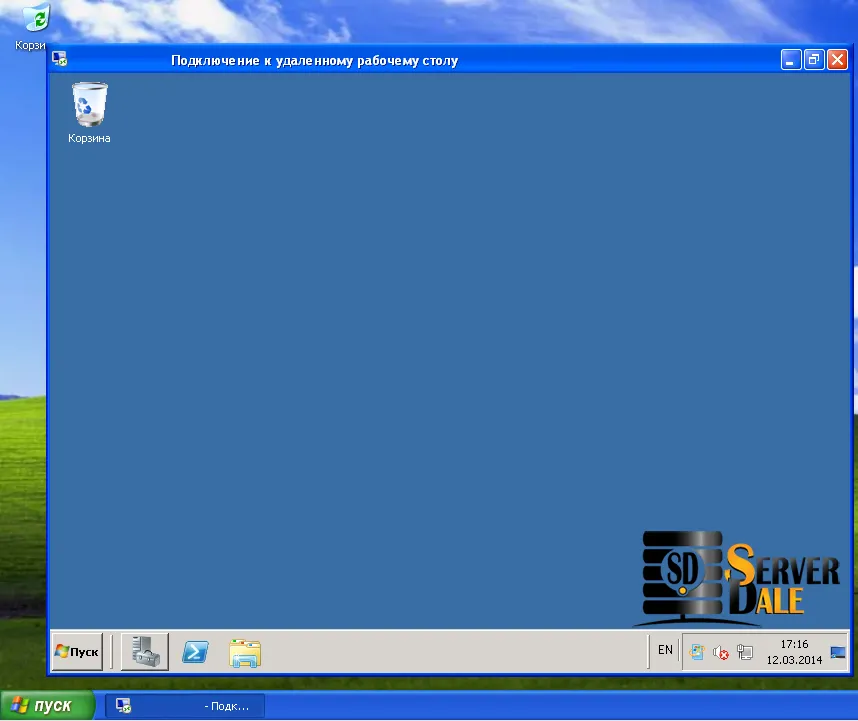
Task: Minimize the remote desktop connection window
Action: [x=791, y=59]
